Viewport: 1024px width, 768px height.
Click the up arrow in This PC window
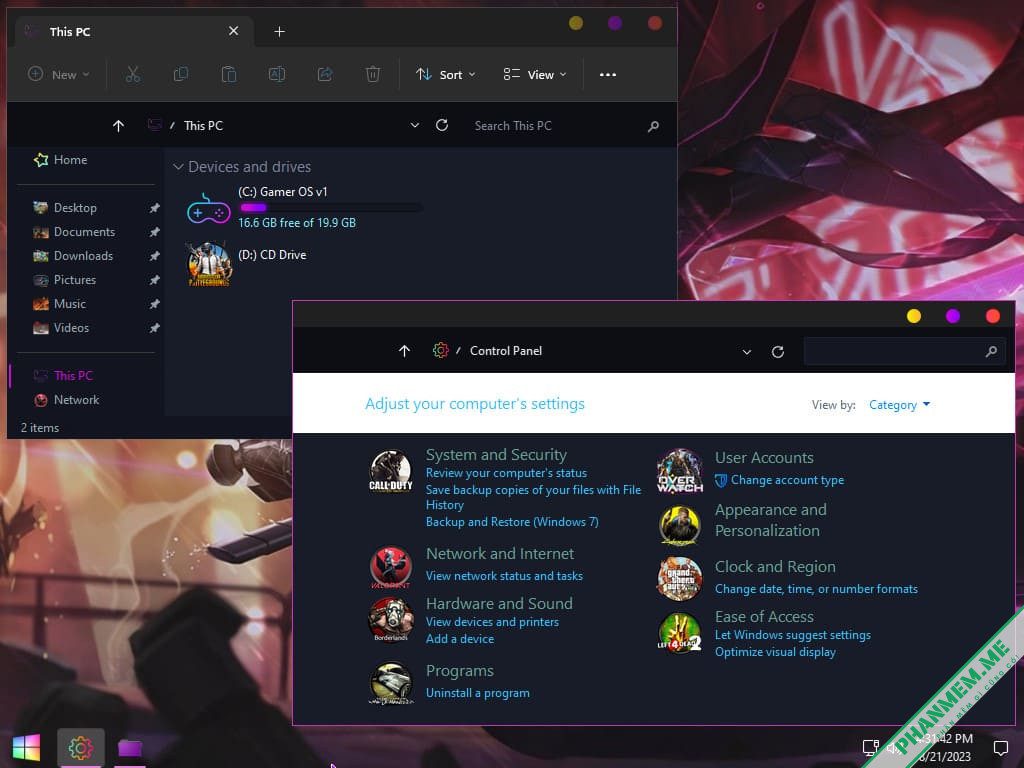(x=118, y=126)
